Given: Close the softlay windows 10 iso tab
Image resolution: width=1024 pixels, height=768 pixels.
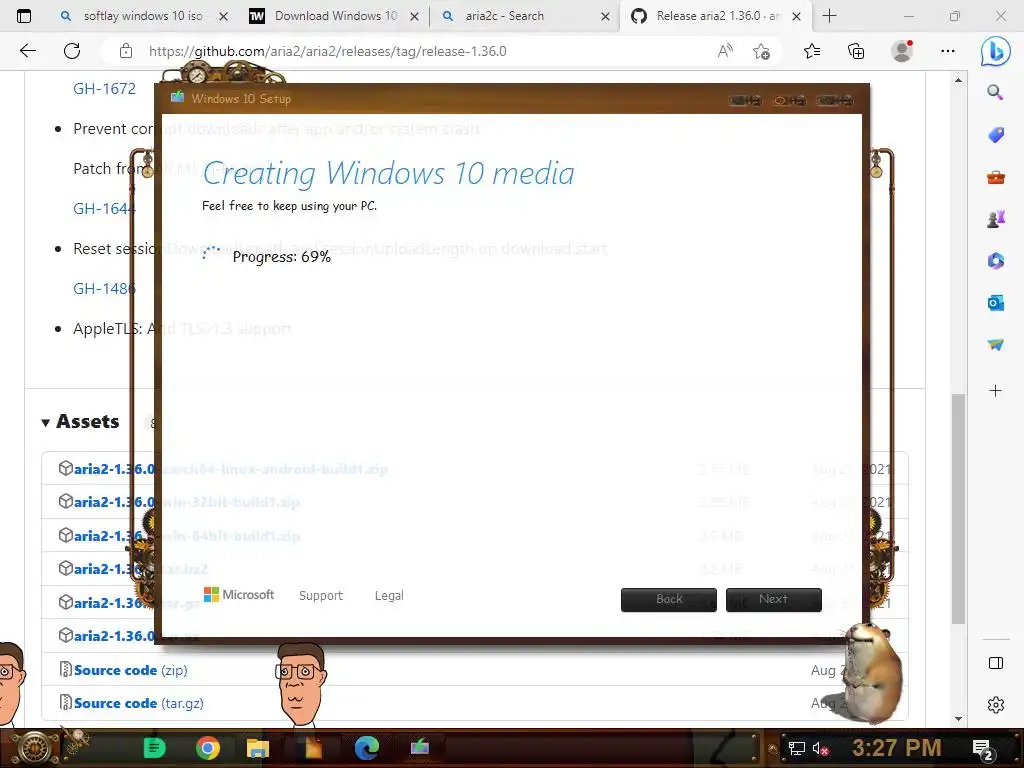Looking at the screenshot, I should [x=223, y=17].
